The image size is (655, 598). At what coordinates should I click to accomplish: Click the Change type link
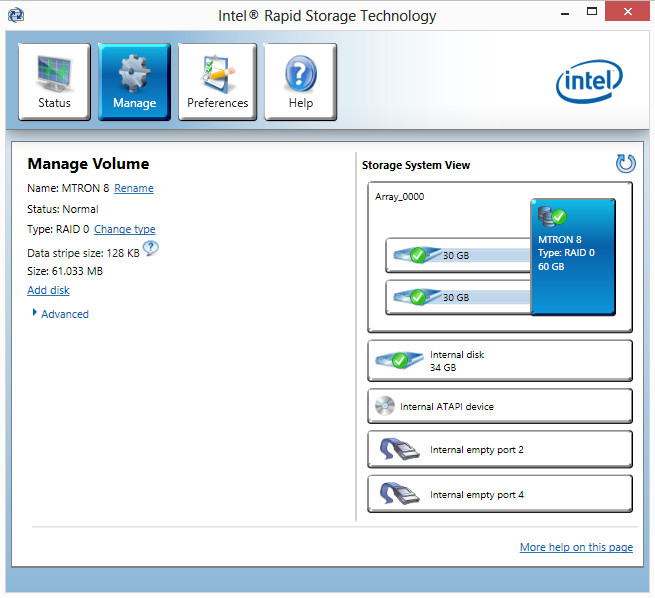click(124, 229)
